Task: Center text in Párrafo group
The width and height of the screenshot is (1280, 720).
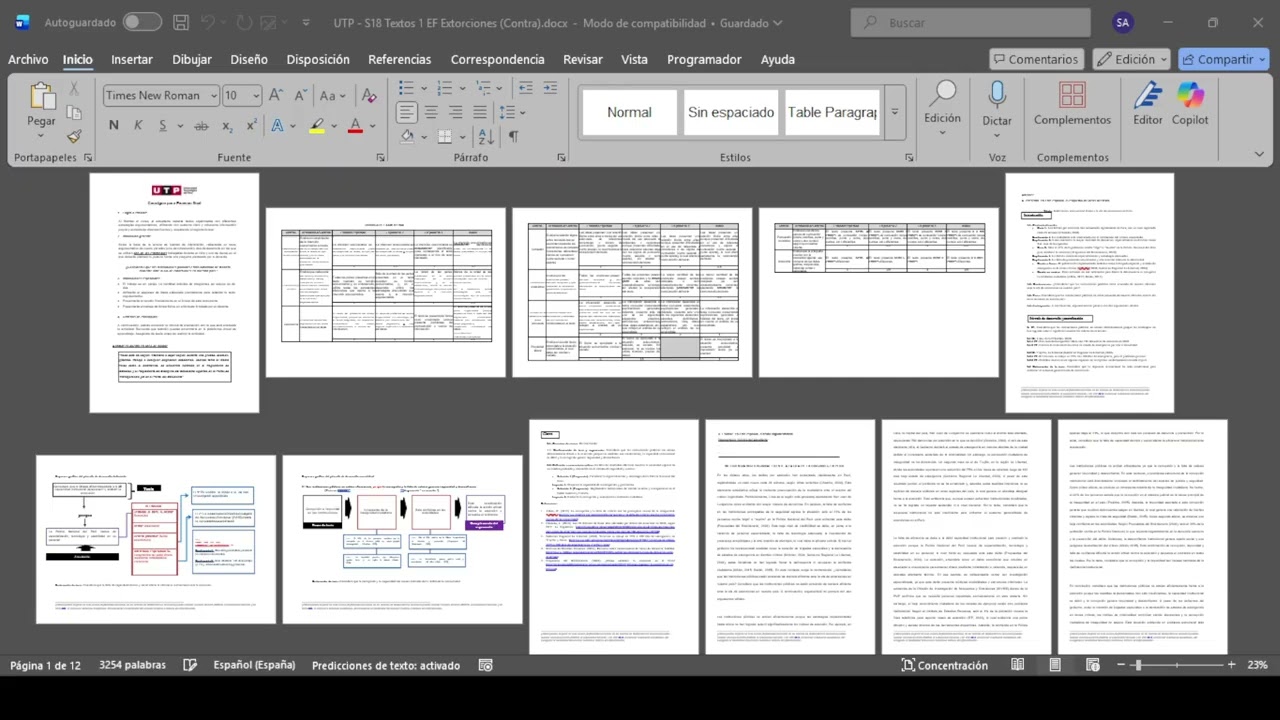Action: click(x=431, y=112)
